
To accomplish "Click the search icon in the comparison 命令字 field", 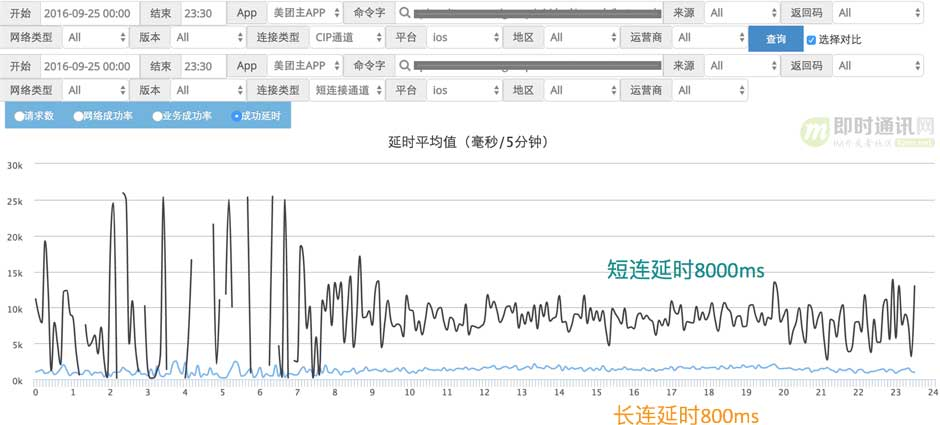I will click(x=406, y=66).
